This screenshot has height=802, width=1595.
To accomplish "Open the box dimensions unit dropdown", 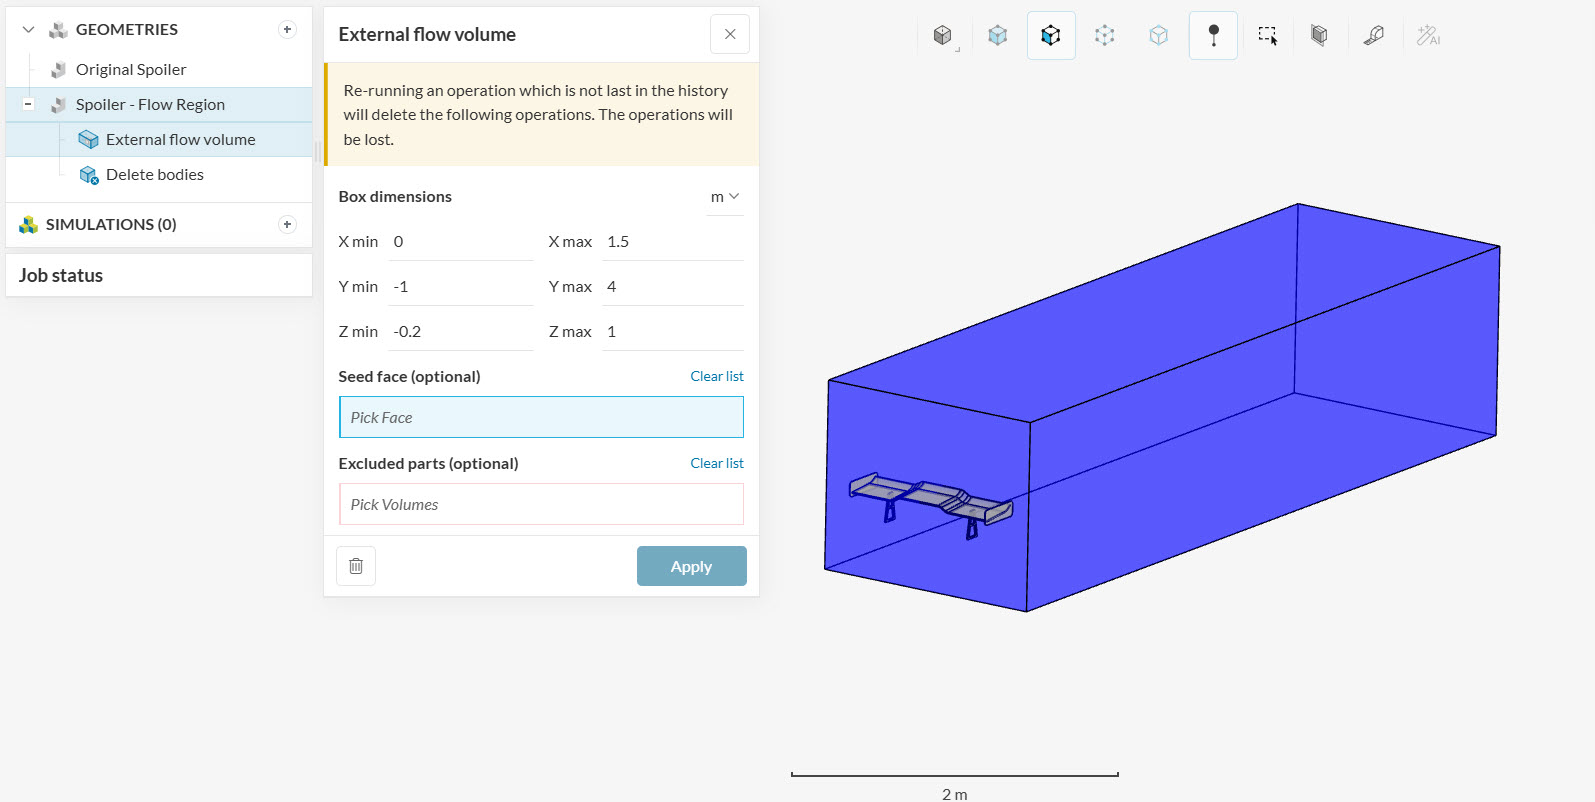I will (724, 197).
